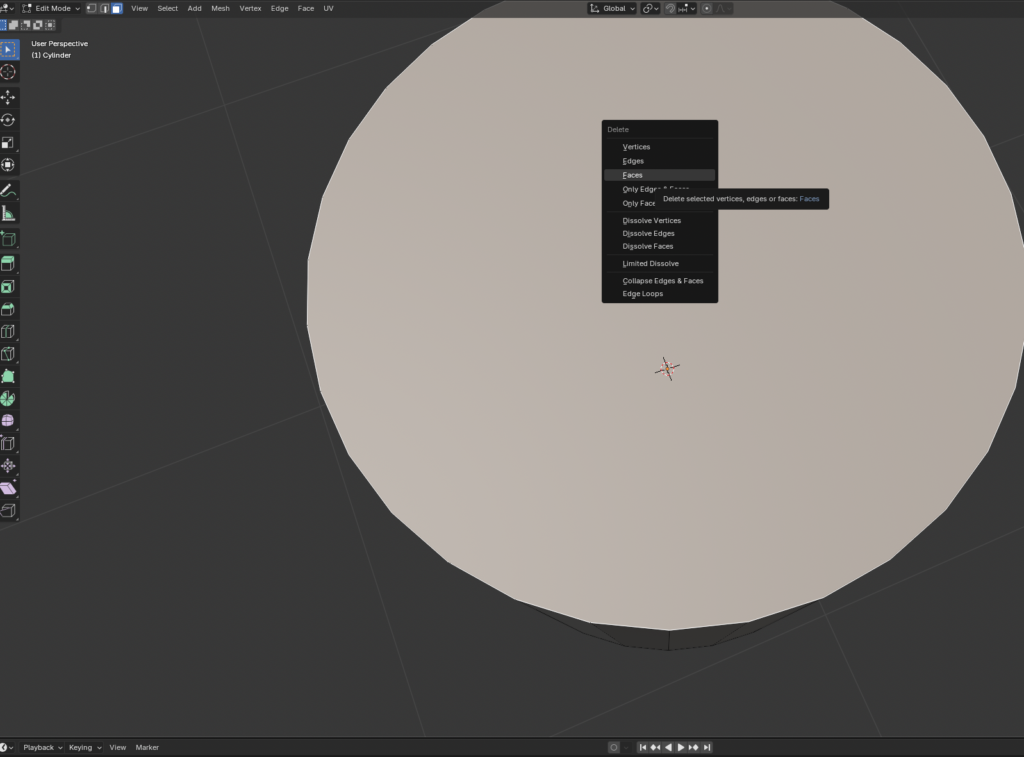
Task: Open the Mesh menu
Action: (x=220, y=8)
